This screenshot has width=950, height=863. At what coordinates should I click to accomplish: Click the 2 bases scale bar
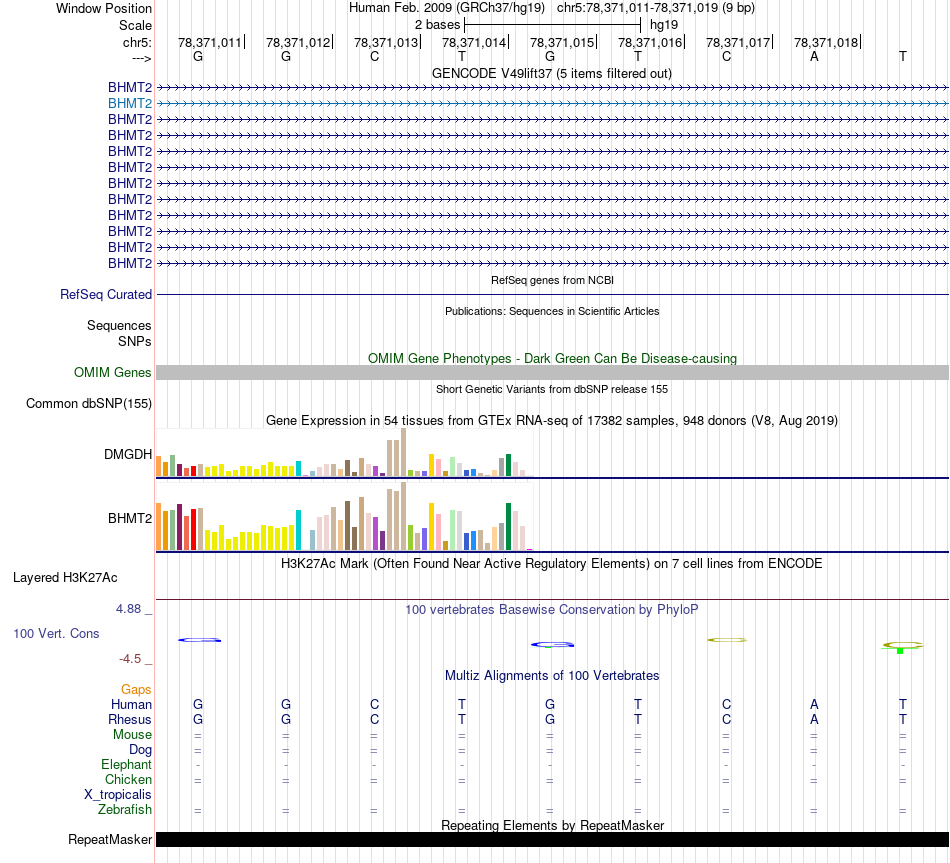[553, 25]
